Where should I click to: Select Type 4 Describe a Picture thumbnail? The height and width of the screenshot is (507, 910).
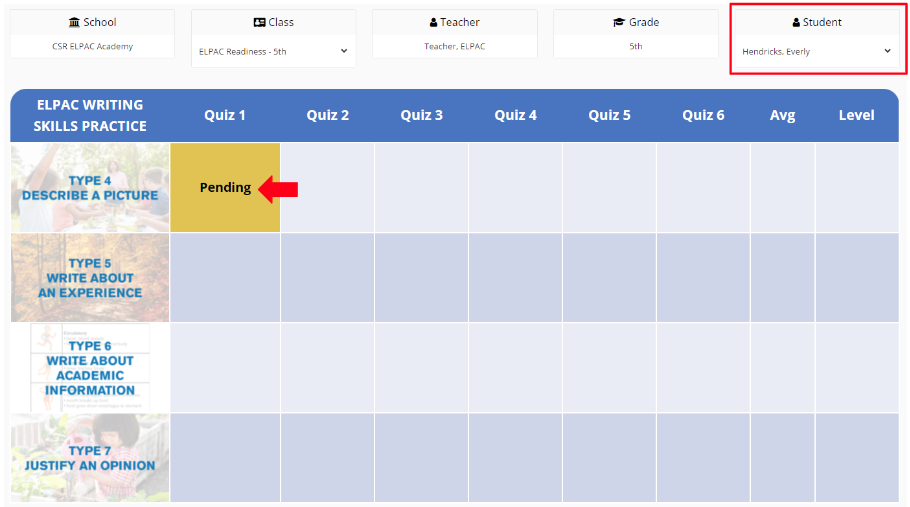click(x=90, y=188)
